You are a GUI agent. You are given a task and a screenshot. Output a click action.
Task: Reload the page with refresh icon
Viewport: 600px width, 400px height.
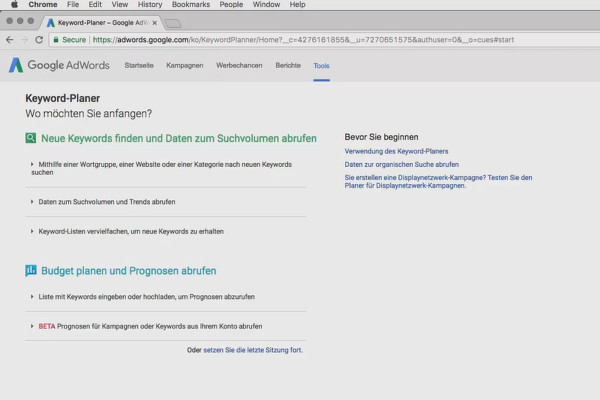pyautogui.click(x=39, y=40)
